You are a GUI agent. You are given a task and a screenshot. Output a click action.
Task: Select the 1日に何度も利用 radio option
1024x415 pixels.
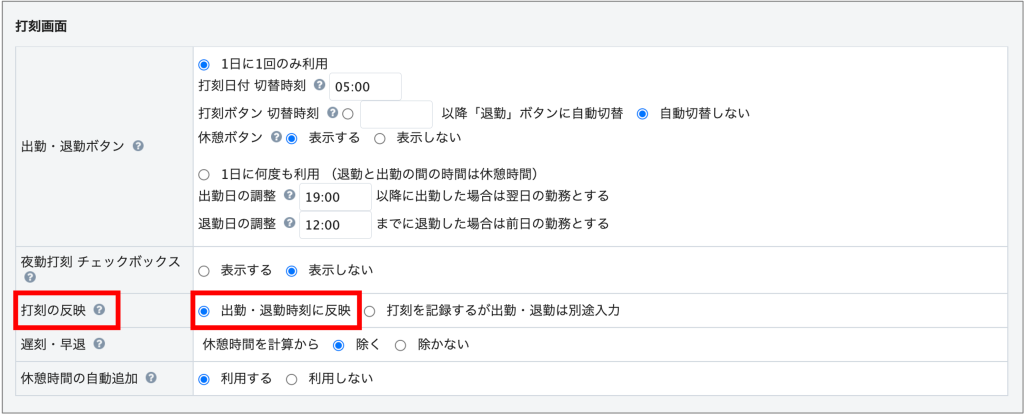pyautogui.click(x=205, y=173)
